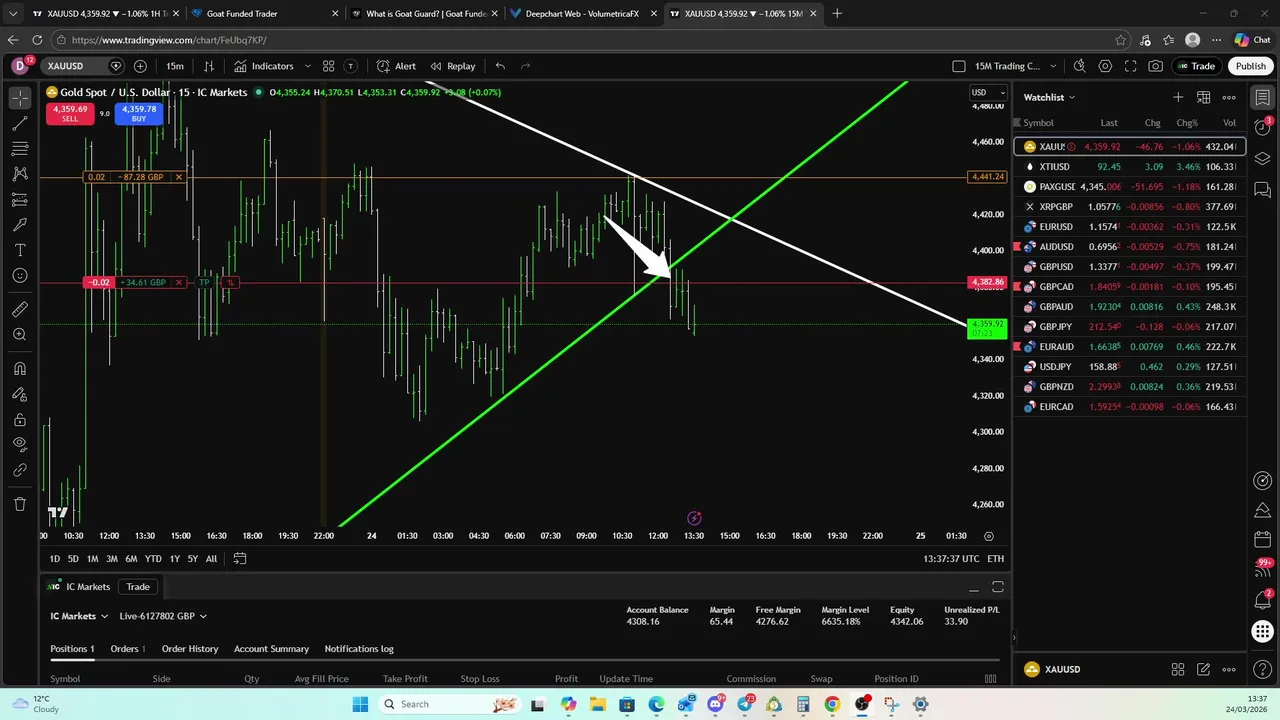The width and height of the screenshot is (1280, 720).
Task: Open the Notifications log tab
Action: (x=359, y=649)
